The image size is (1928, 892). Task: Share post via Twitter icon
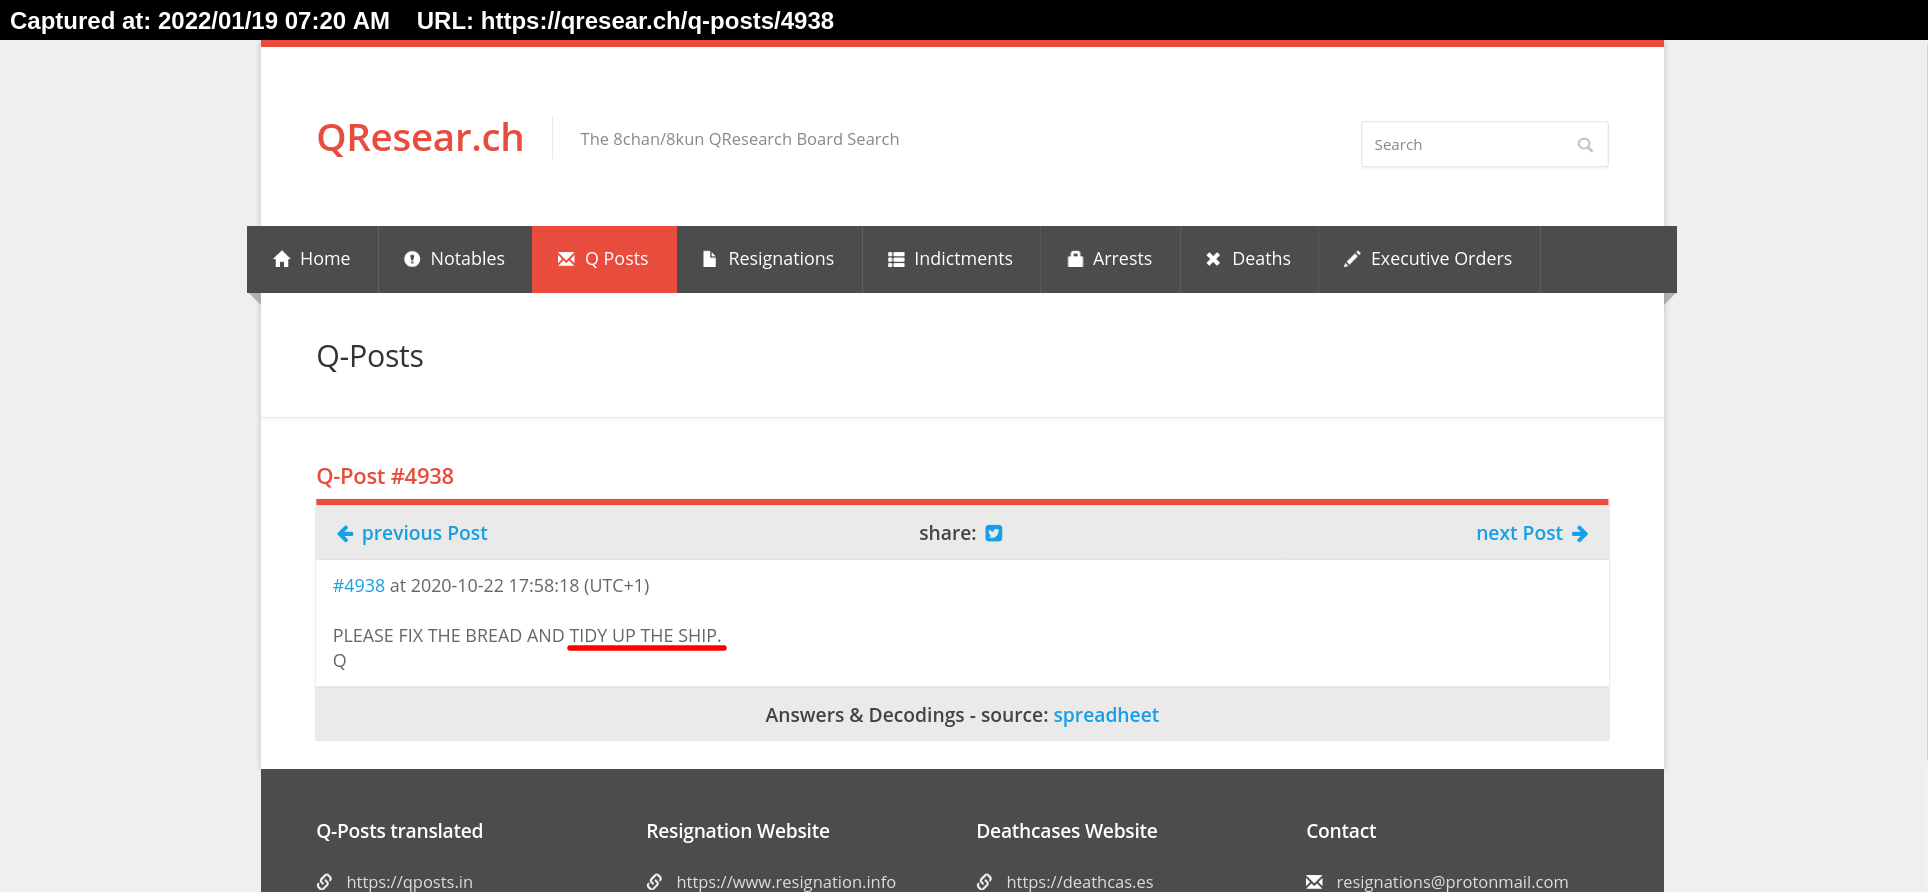[x=994, y=533]
